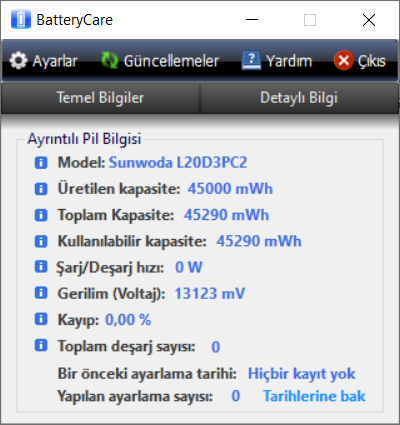Click the Toplam Kapasite 45290 mWh value
Viewport: 400px width, 425px height.
pyautogui.click(x=226, y=215)
